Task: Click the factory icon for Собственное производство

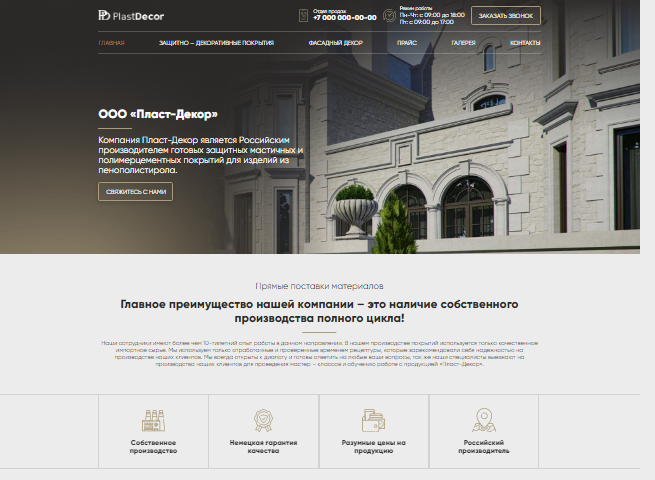Action: click(153, 420)
